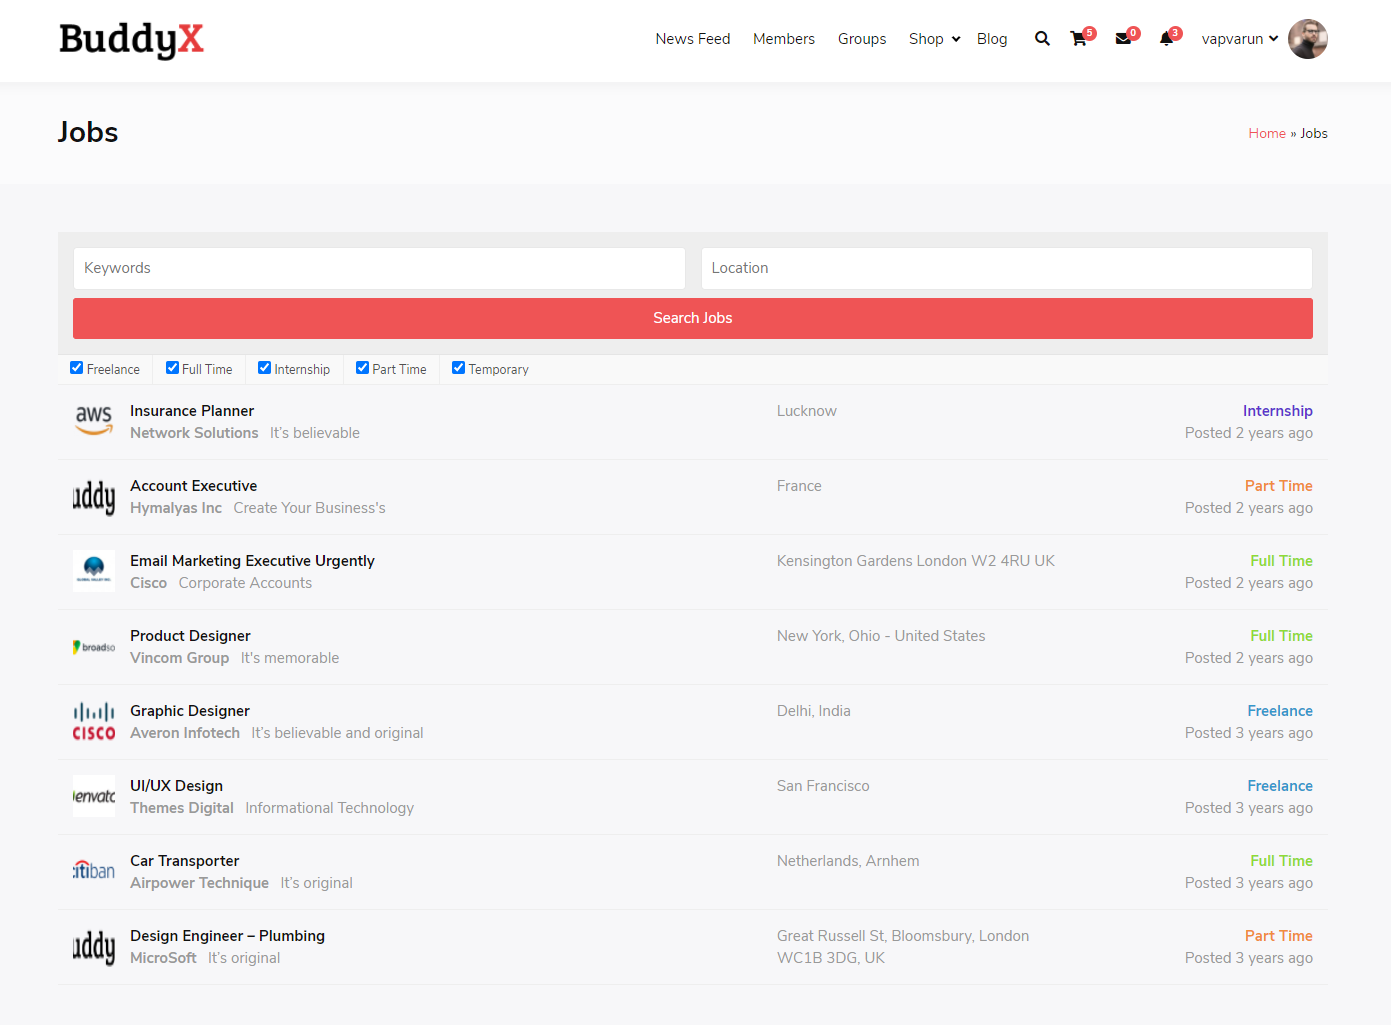Image resolution: width=1391 pixels, height=1025 pixels.
Task: Expand the Shop dropdown menu
Action: point(934,39)
